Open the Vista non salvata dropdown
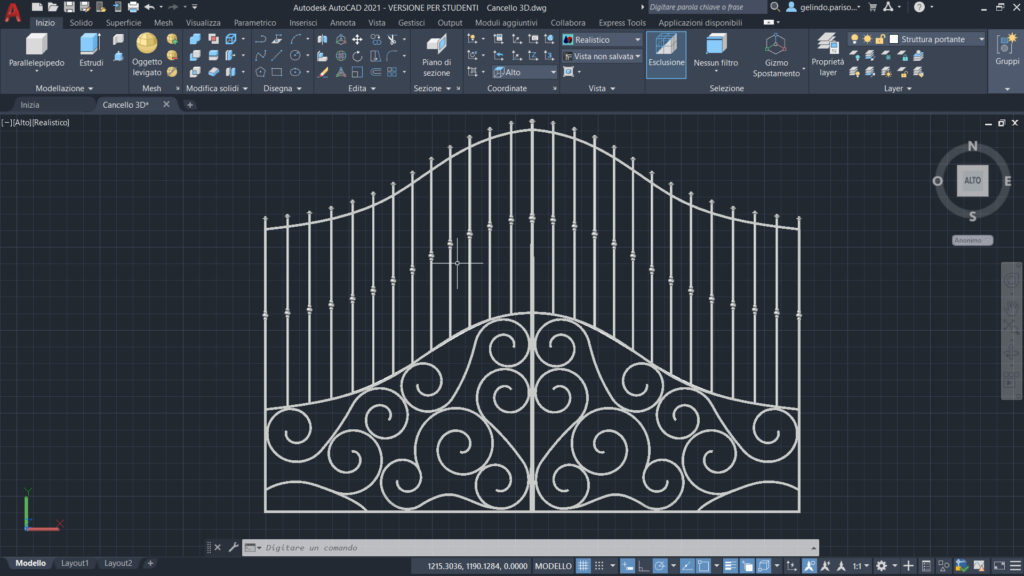The height and width of the screenshot is (576, 1024). pos(601,56)
